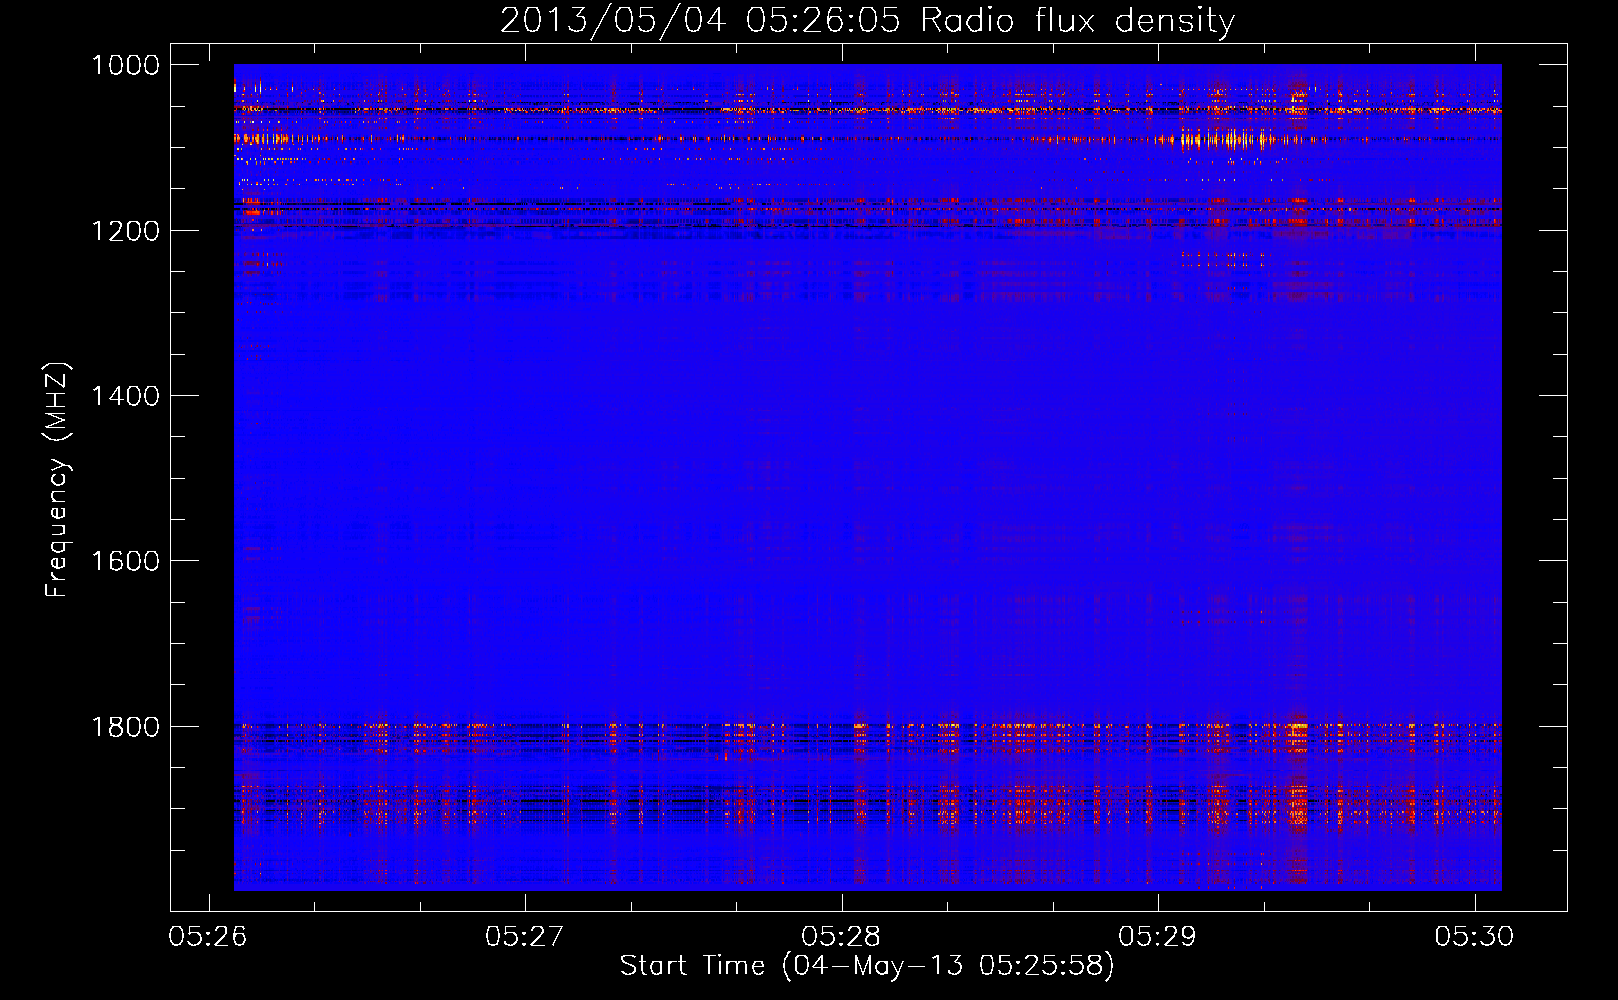Click the 05:30 time tick label
This screenshot has width=1618, height=1000.
[1474, 936]
